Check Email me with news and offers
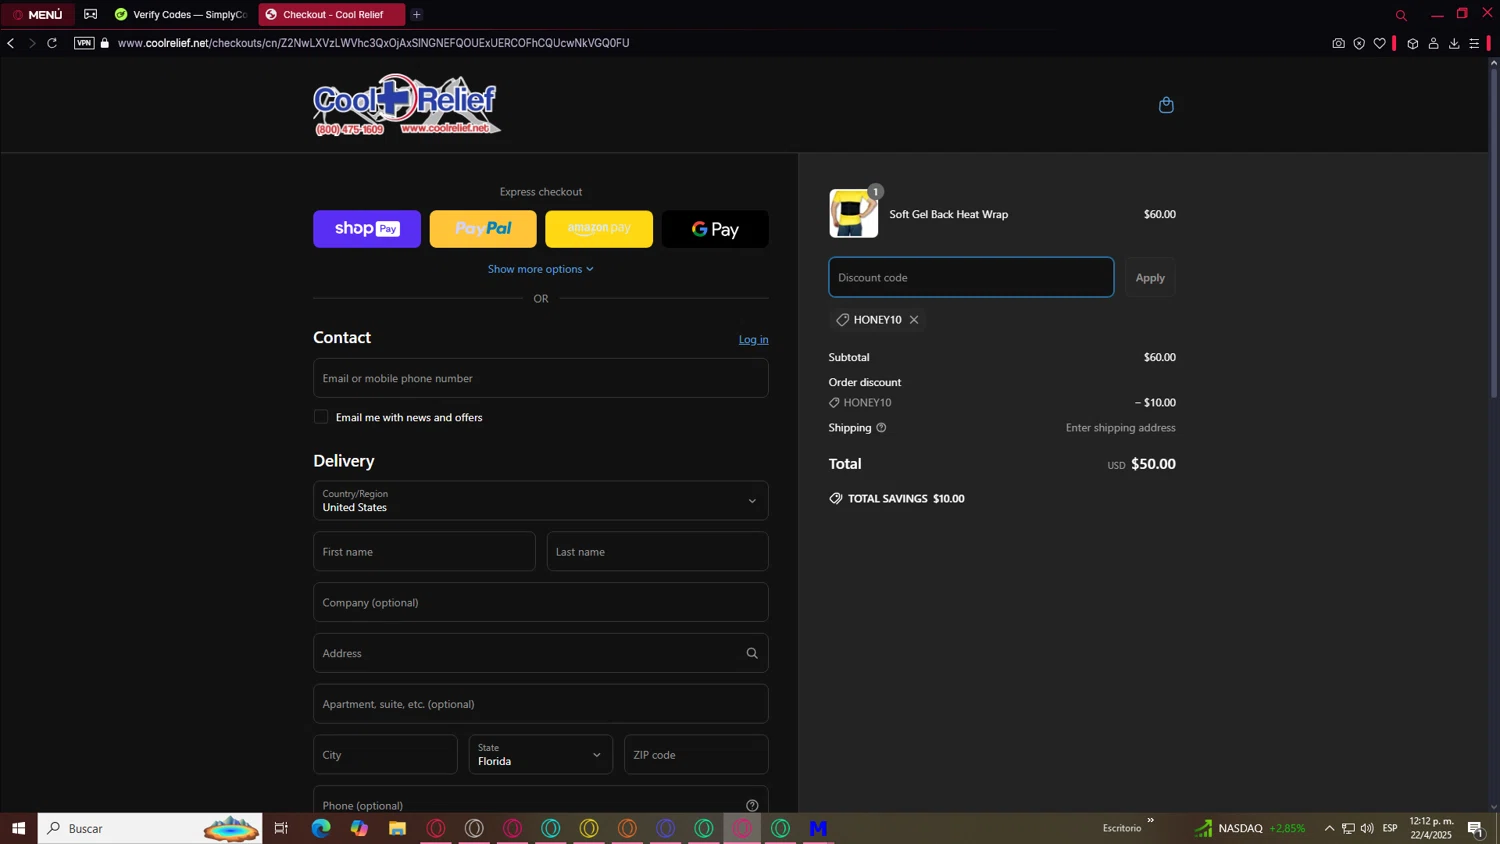This screenshot has height=844, width=1500. tap(321, 417)
